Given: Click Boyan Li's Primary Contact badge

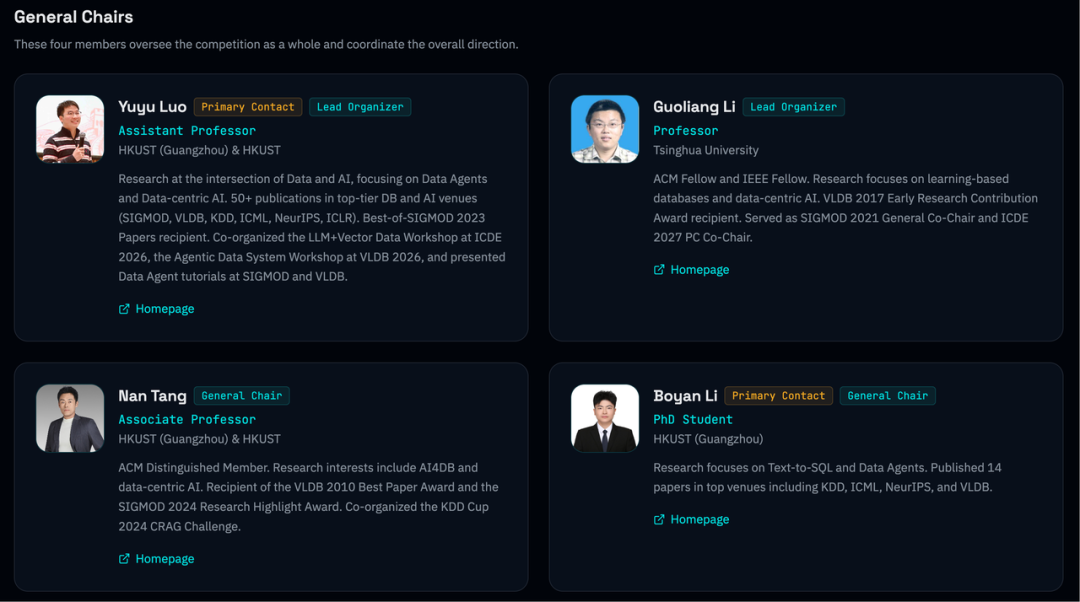Looking at the screenshot, I should [x=778, y=396].
